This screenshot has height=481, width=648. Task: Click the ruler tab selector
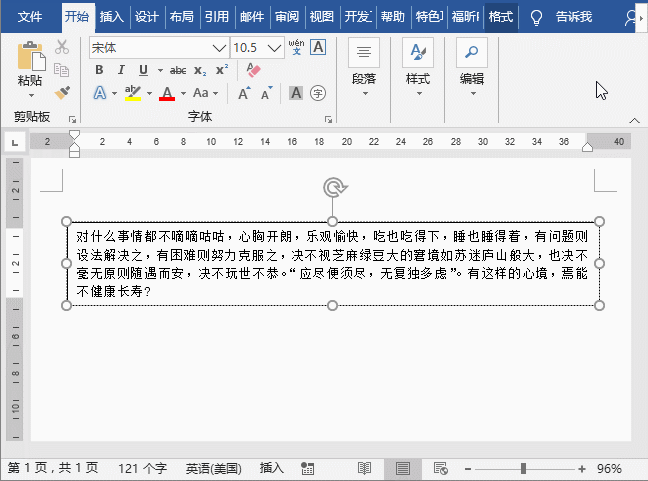click(15, 143)
